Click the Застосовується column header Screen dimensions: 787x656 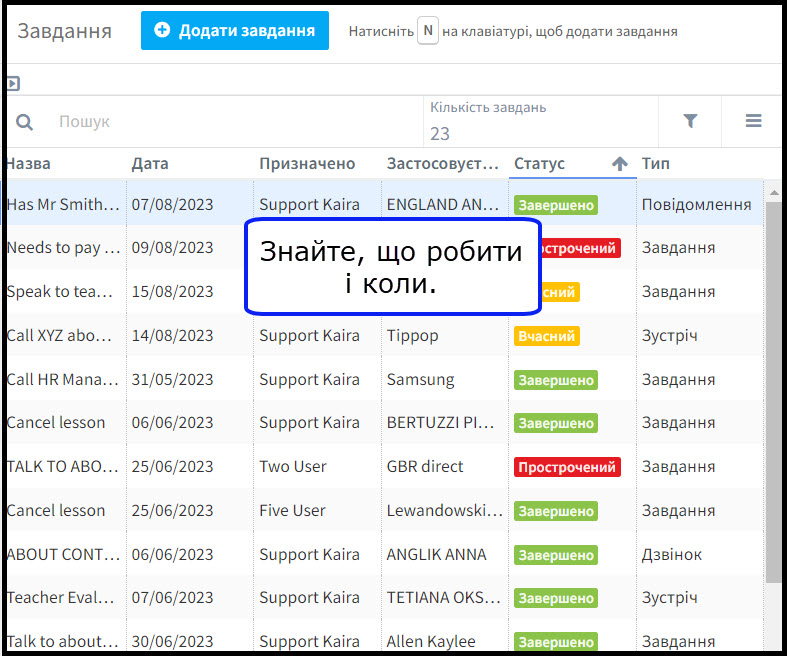tap(442, 164)
